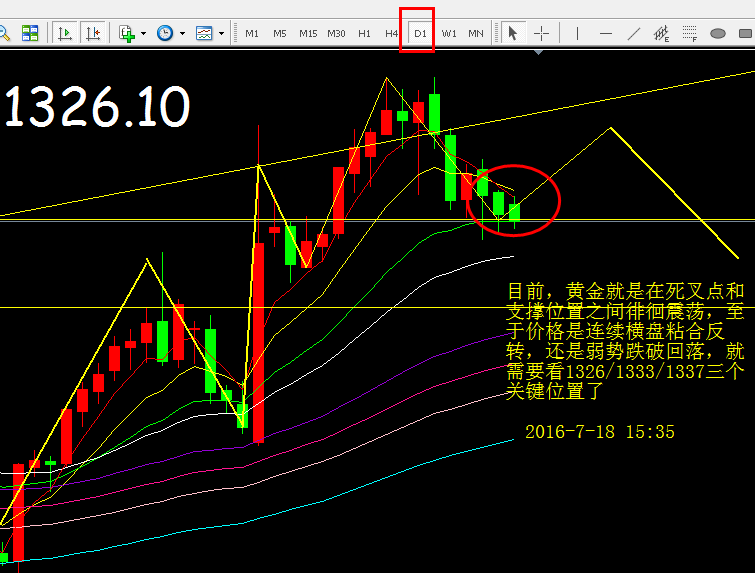Select the trendline drawing tool
Viewport: 755px width, 573px height.
[634, 33]
